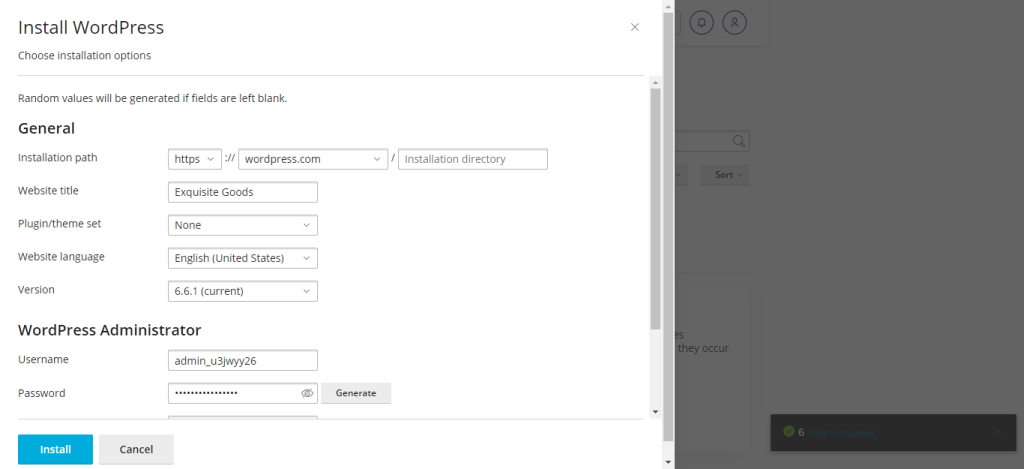
Task: Click the inner scrollbar up arrow
Action: 656,81
